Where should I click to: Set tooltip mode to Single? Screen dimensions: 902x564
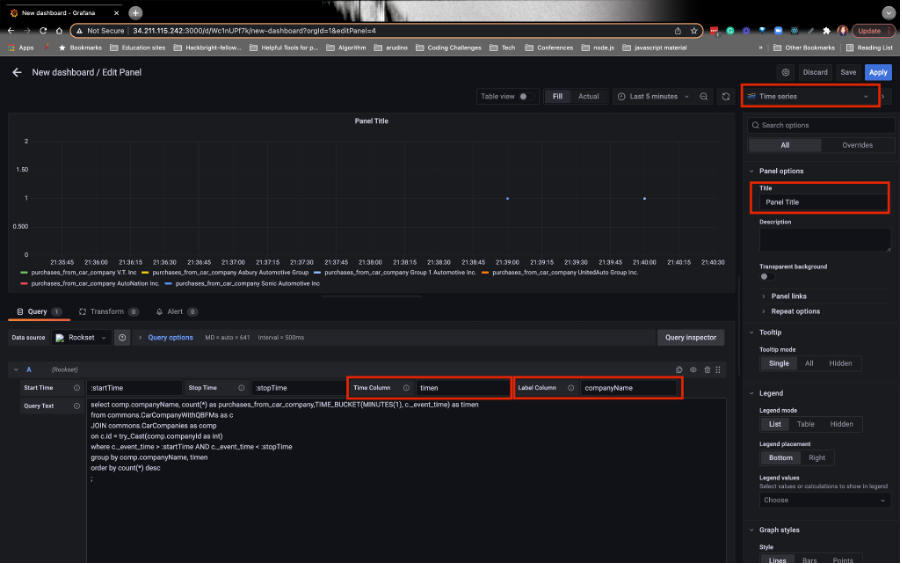(x=779, y=364)
